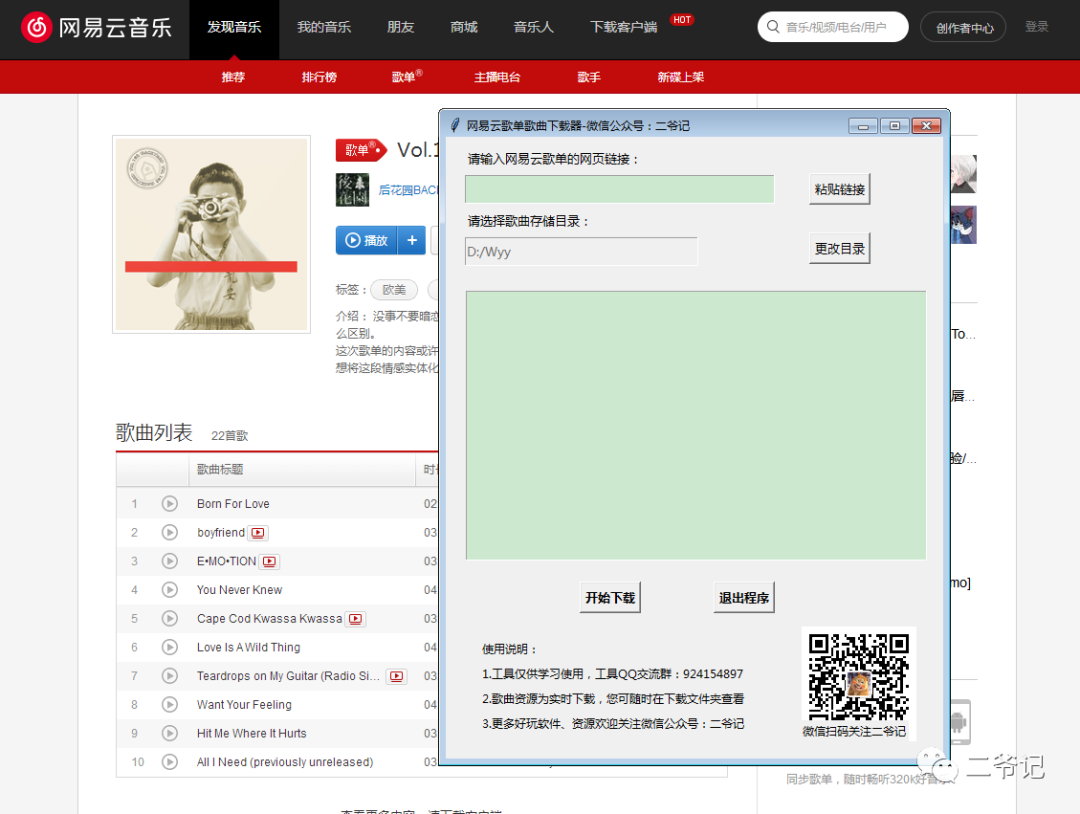Play song boyfriend
This screenshot has width=1080, height=814.
pyautogui.click(x=169, y=532)
